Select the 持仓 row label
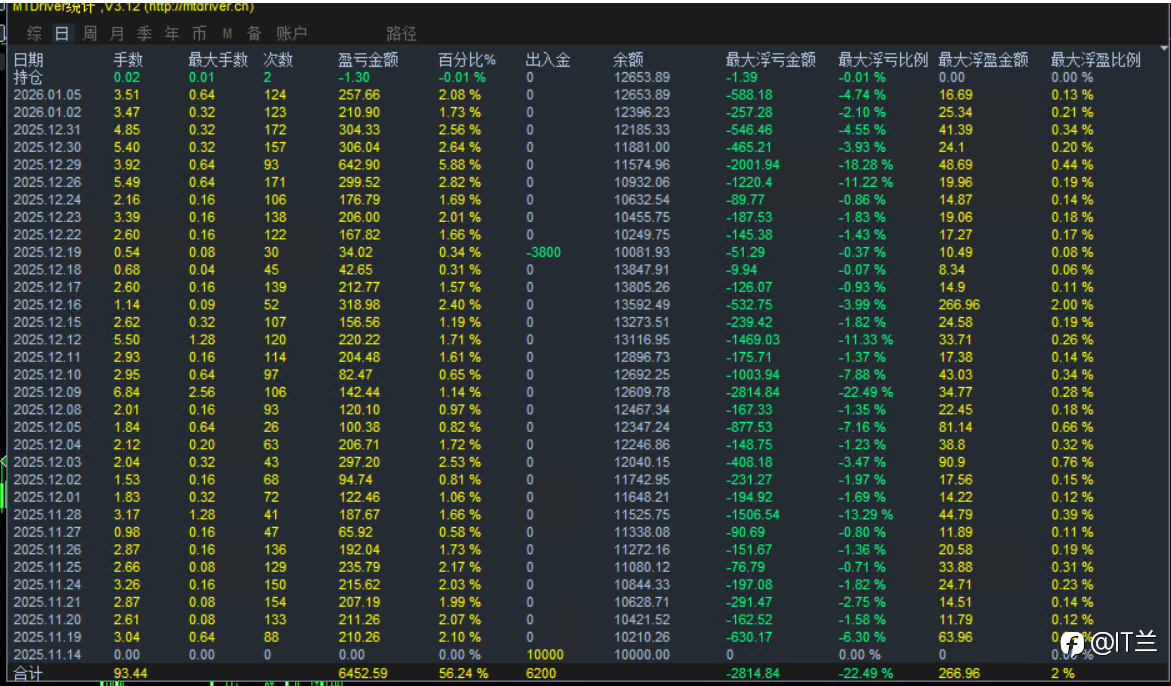Viewport: 1171px width, 686px height. (28, 78)
